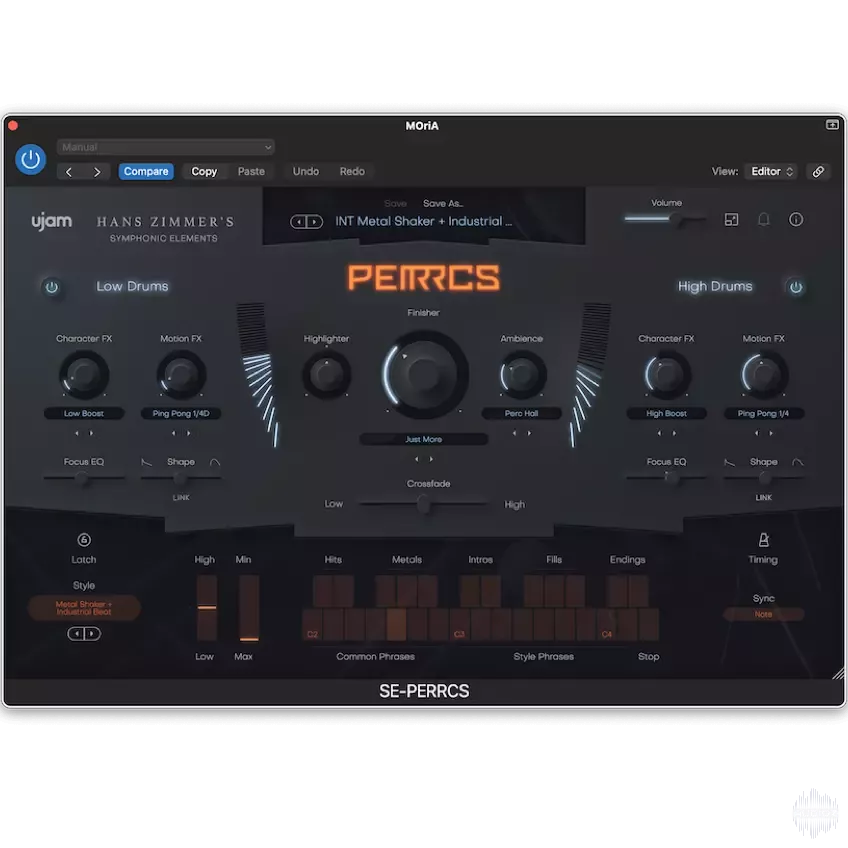Open the Metal Shaker + Industrial Beat style
Screen dimensions: 848x848
click(x=84, y=608)
